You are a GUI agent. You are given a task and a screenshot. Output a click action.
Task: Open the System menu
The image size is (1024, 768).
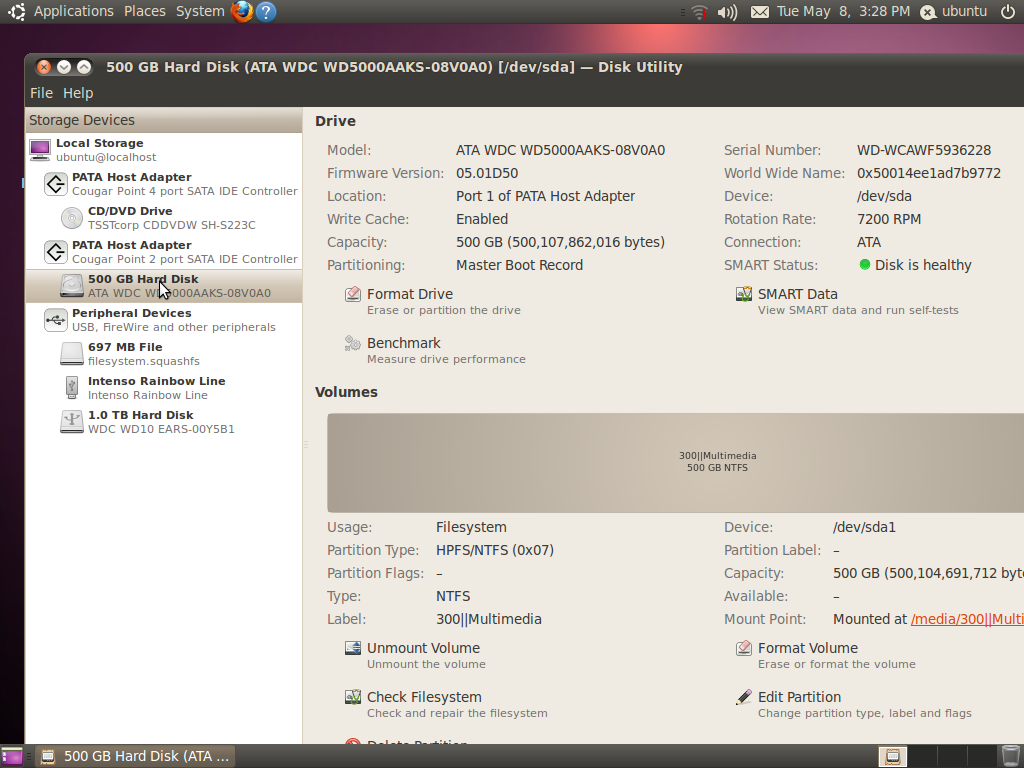click(200, 11)
